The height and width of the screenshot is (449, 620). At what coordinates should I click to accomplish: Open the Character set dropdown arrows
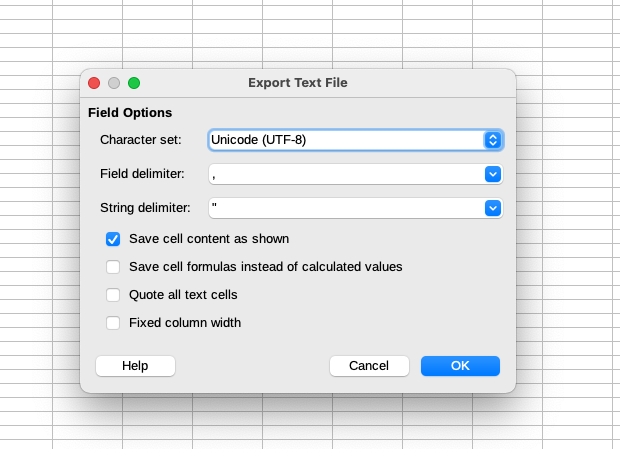492,140
